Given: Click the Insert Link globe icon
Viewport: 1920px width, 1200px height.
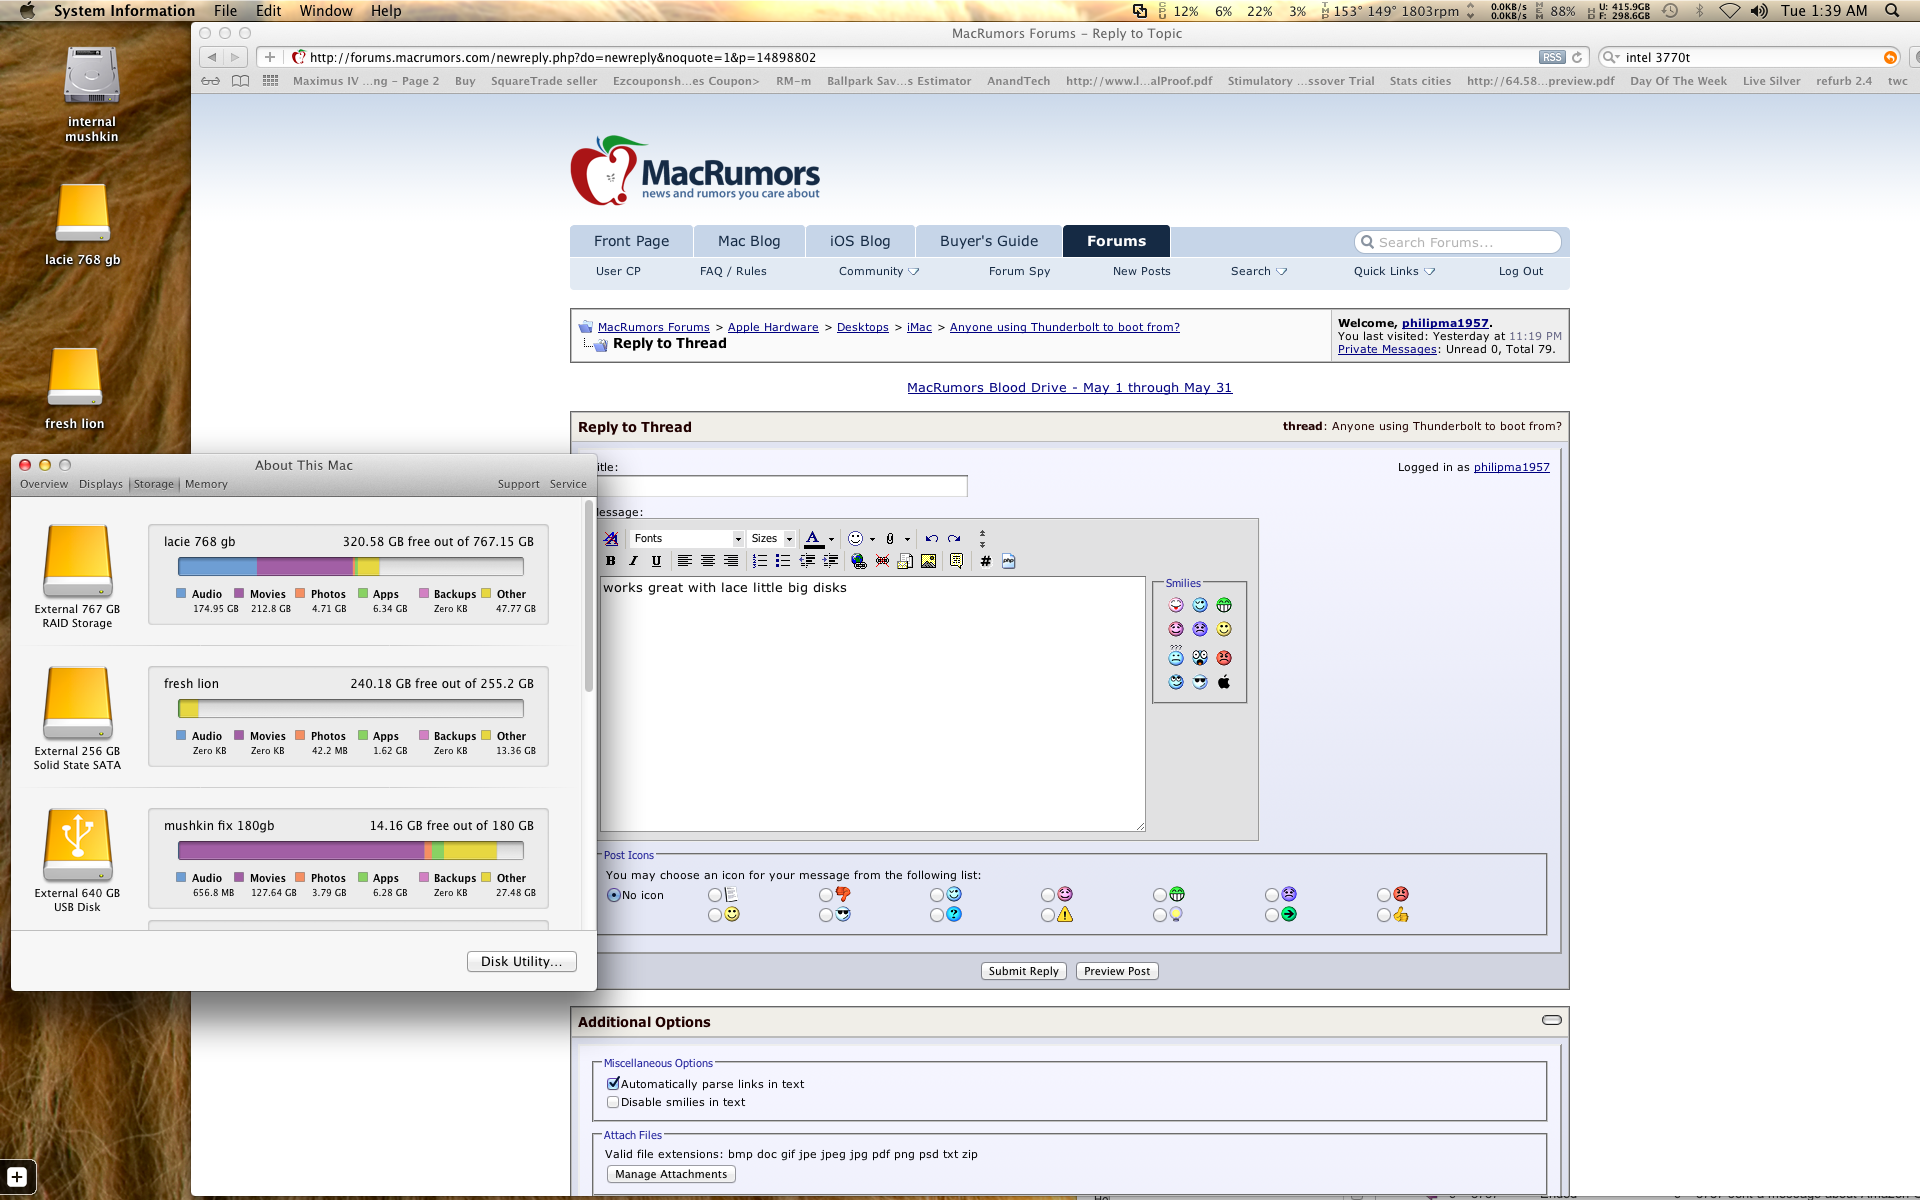Looking at the screenshot, I should click(x=858, y=561).
